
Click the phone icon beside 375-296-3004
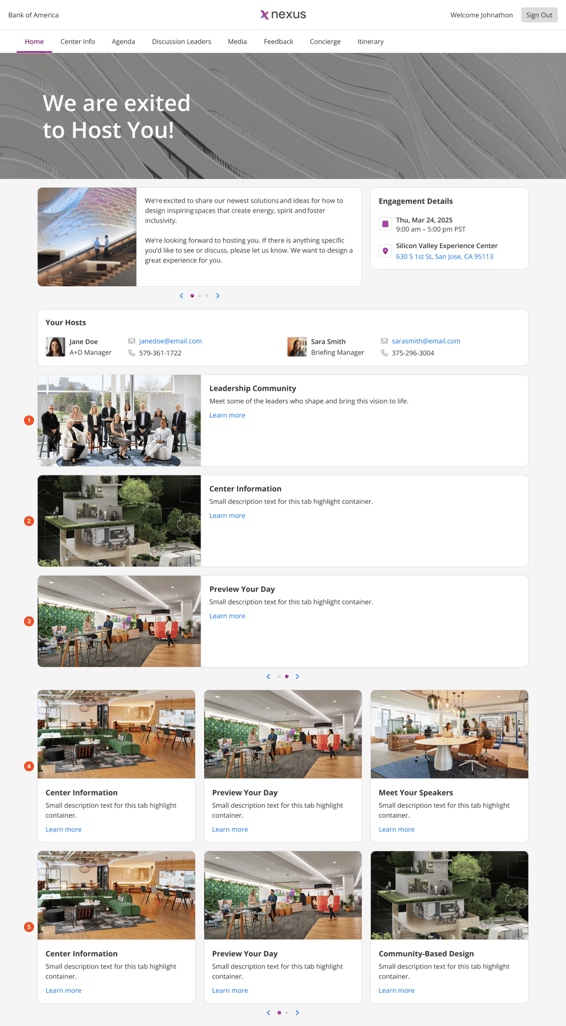(385, 353)
